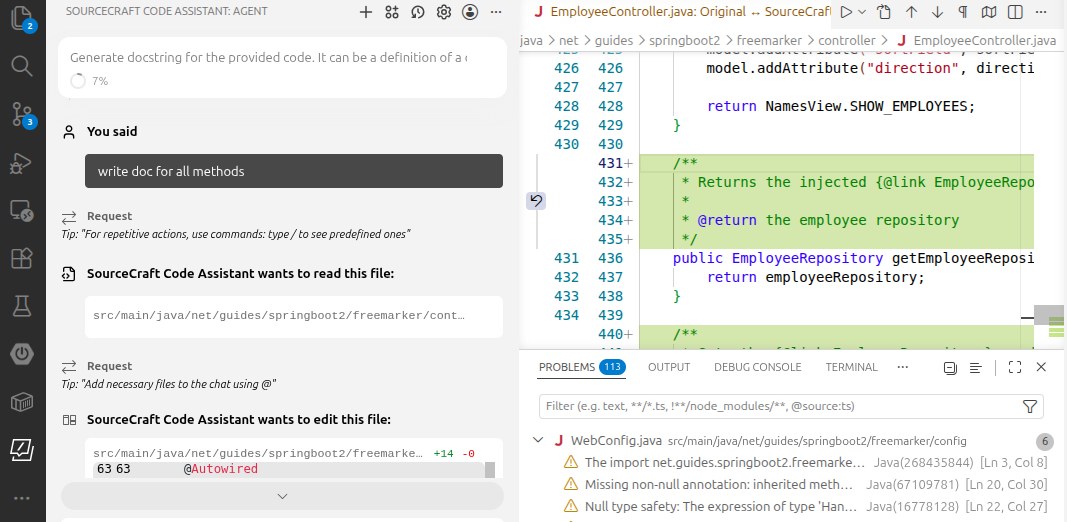Run the Java file with the play button
The width and height of the screenshot is (1067, 522).
coord(846,12)
